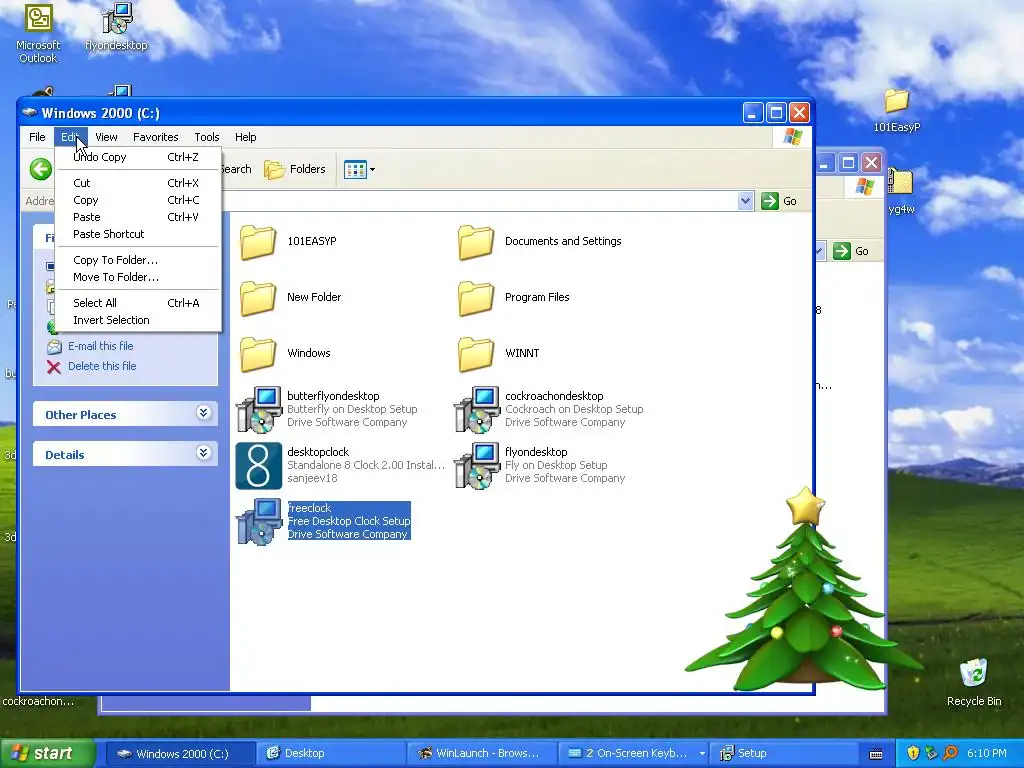Open the 101EASYP folder icon
This screenshot has width=1024, height=768.
257,242
